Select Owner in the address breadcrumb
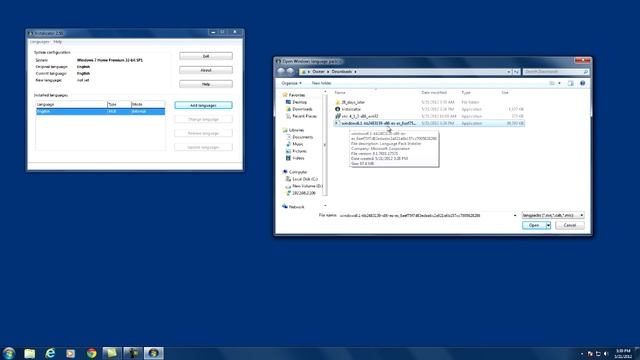Screen dimensions: 640x360 (x=318, y=72)
